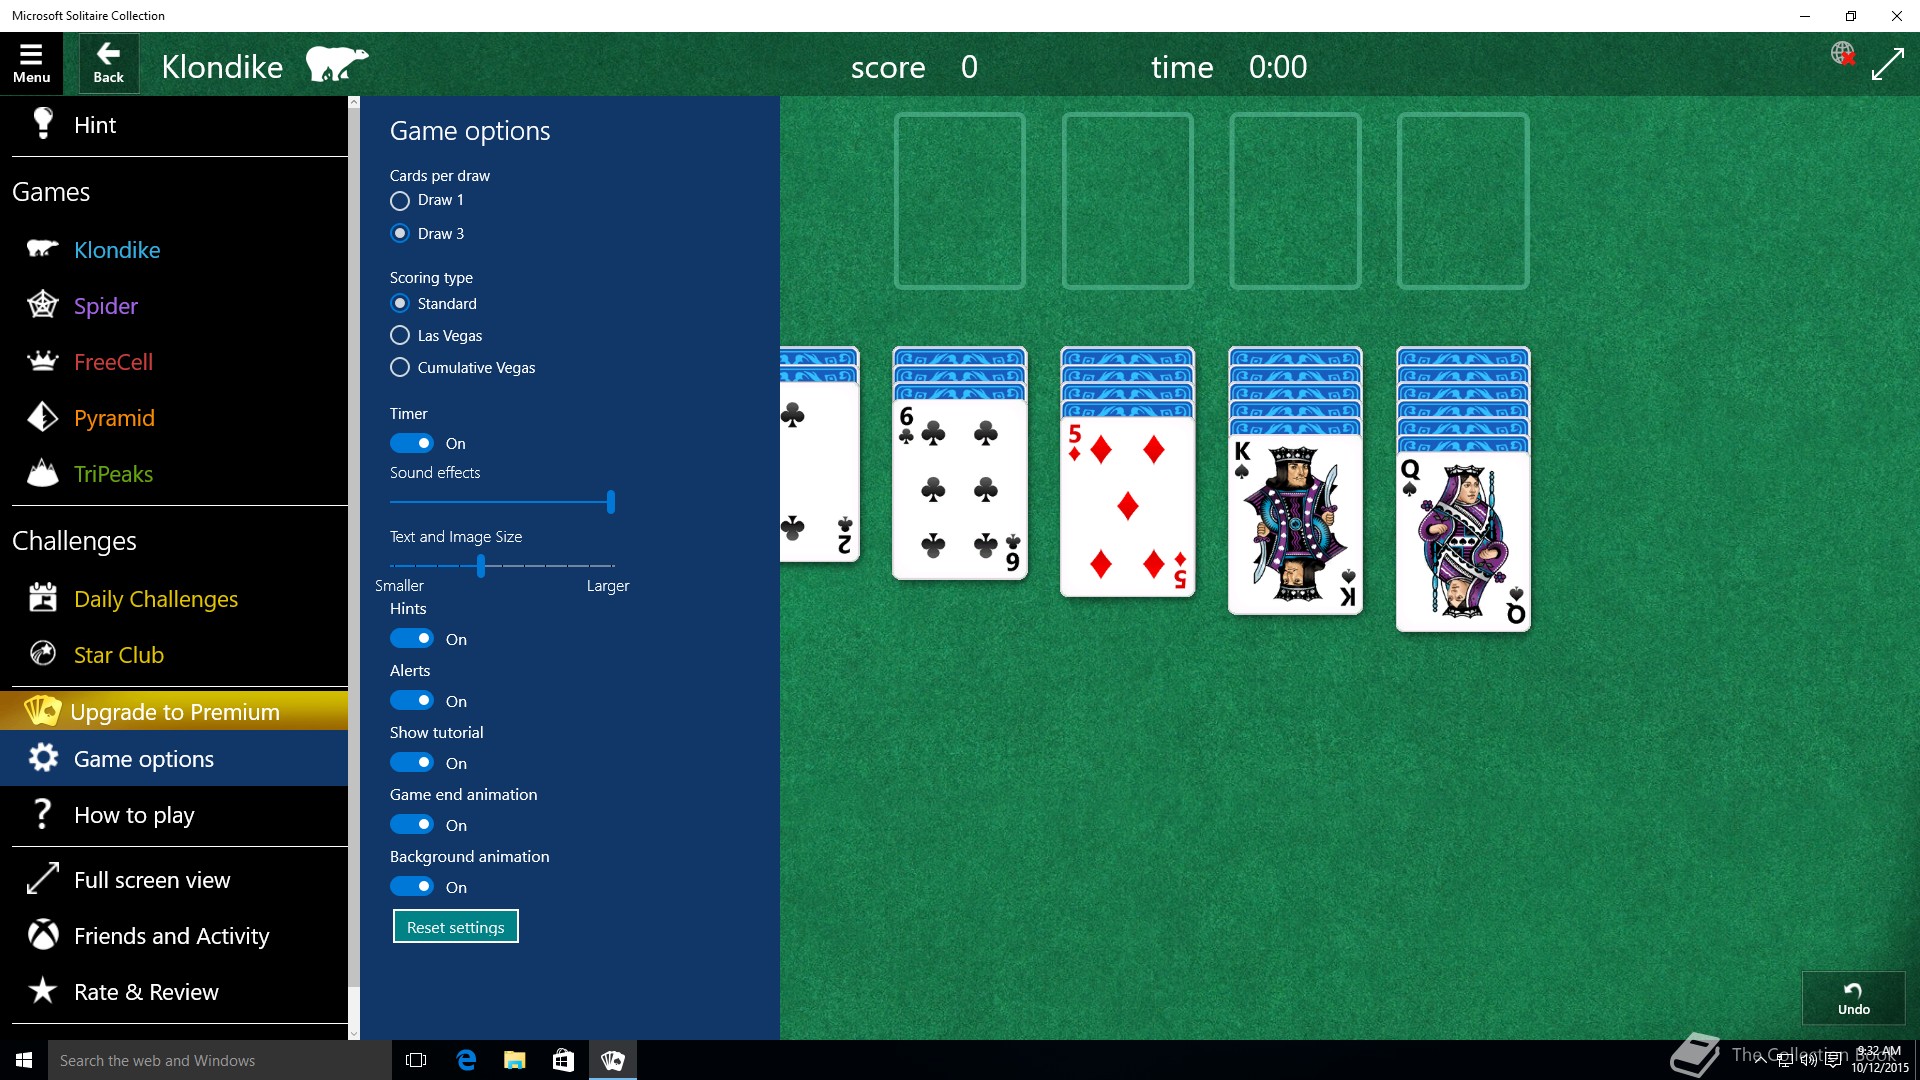
Task: Disable the Alerts toggle
Action: click(x=412, y=701)
